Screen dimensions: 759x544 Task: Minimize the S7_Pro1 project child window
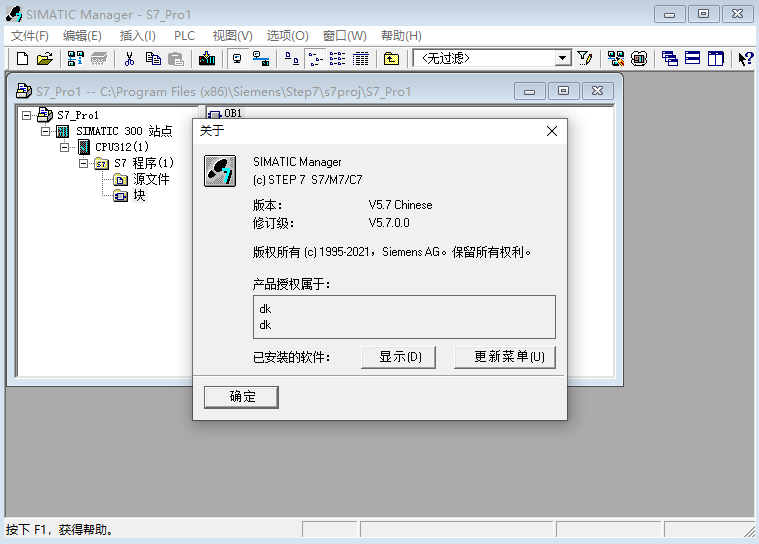530,91
